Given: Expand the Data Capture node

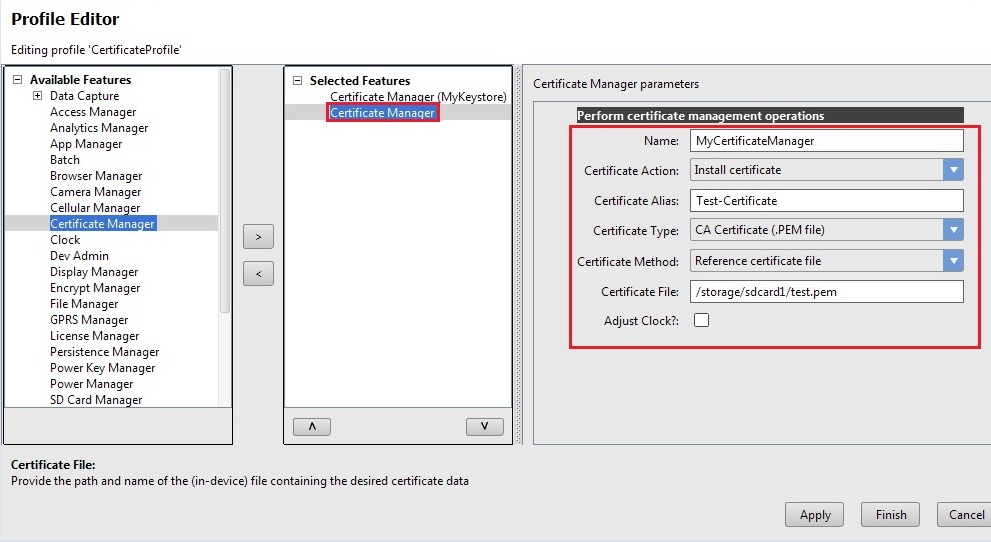Looking at the screenshot, I should (37, 96).
